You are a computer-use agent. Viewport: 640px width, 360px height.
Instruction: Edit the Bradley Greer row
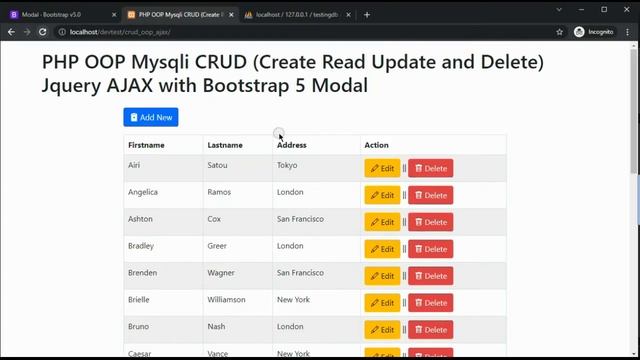[382, 249]
